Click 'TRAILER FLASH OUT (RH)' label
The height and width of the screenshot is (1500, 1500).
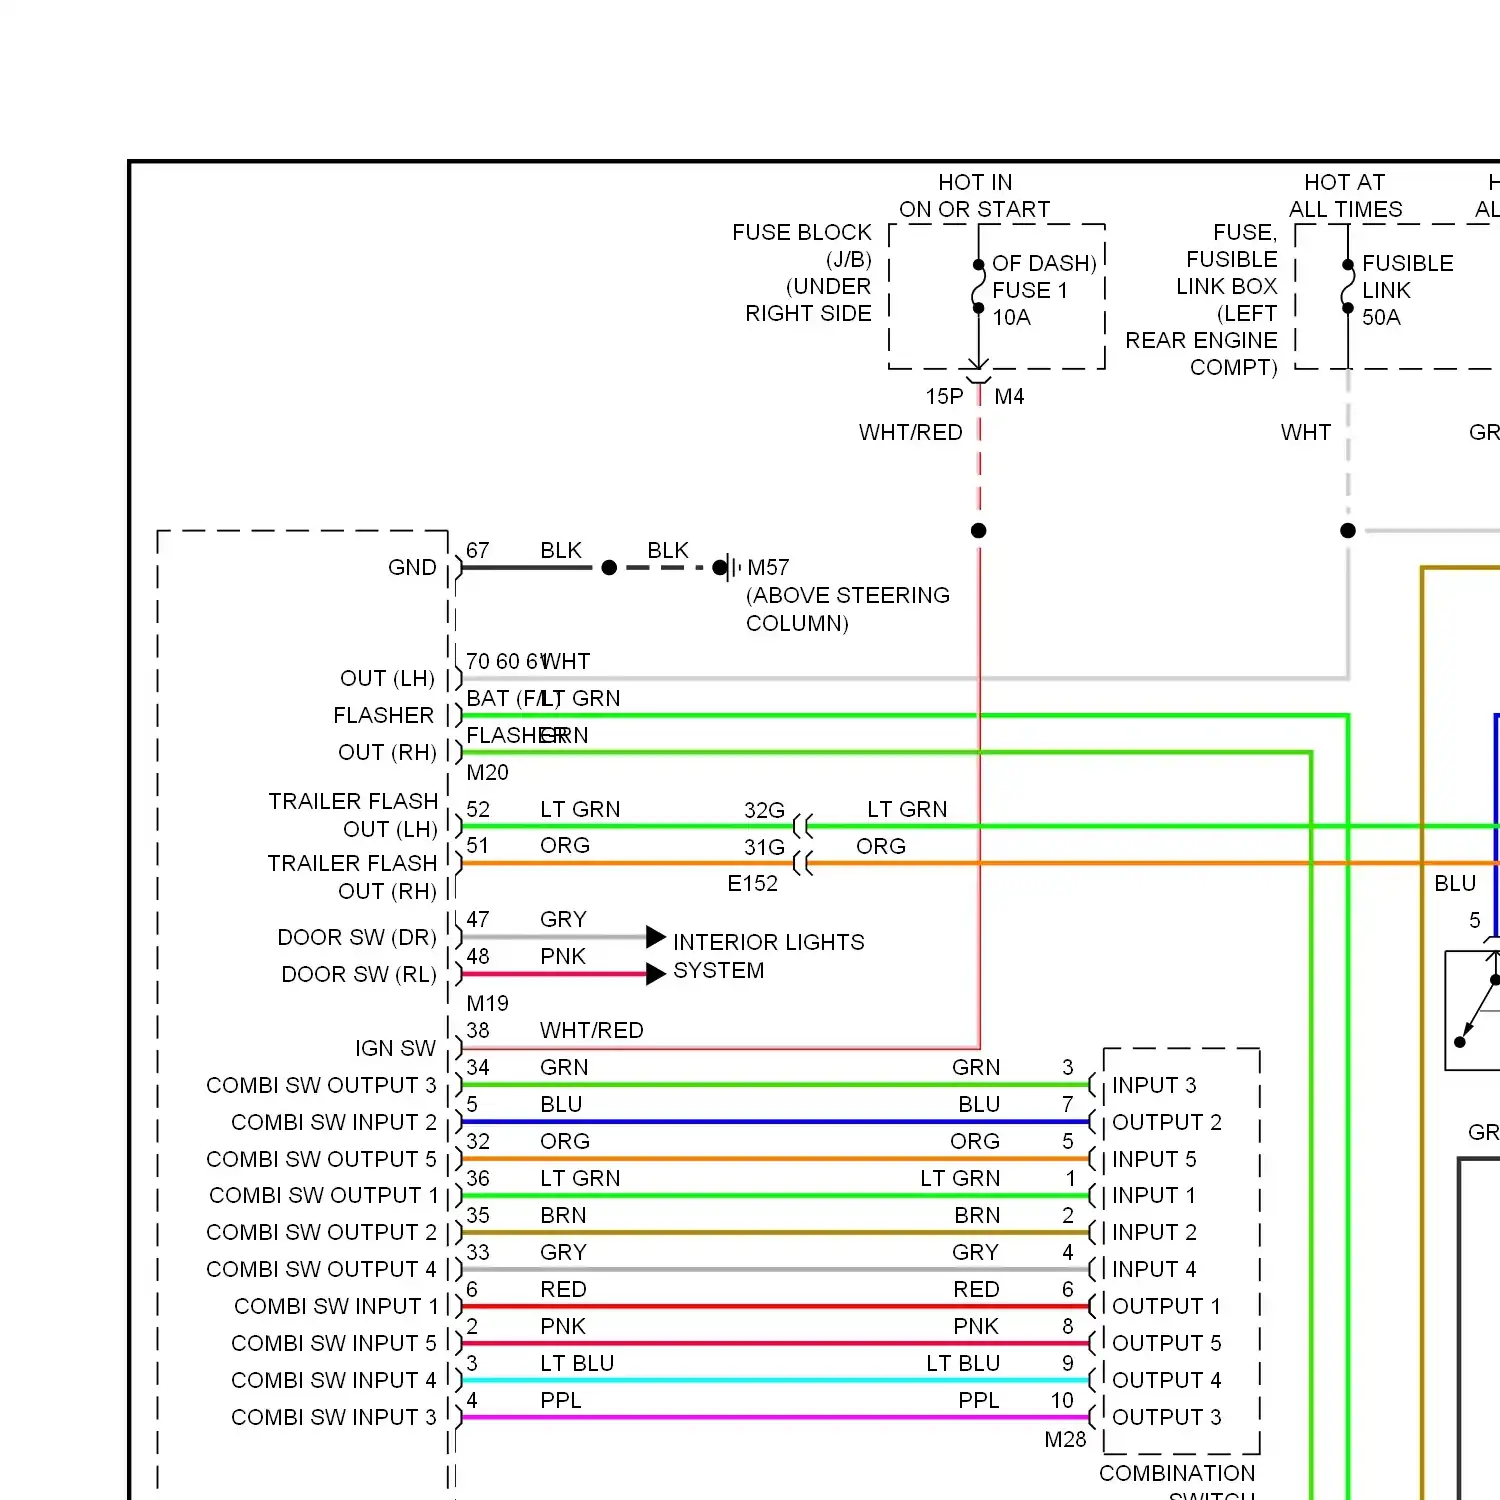tap(352, 877)
